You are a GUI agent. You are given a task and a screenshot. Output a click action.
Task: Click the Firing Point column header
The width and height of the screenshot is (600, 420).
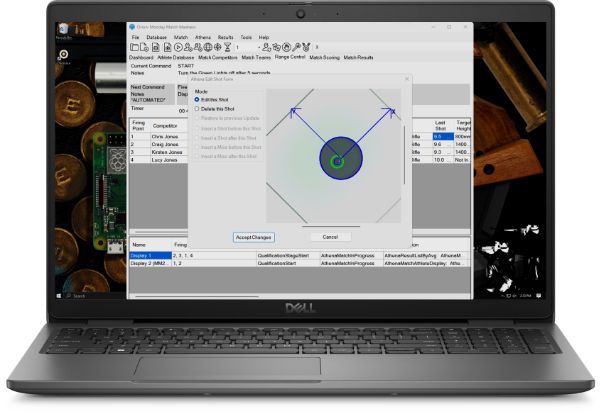pyautogui.click(x=138, y=125)
